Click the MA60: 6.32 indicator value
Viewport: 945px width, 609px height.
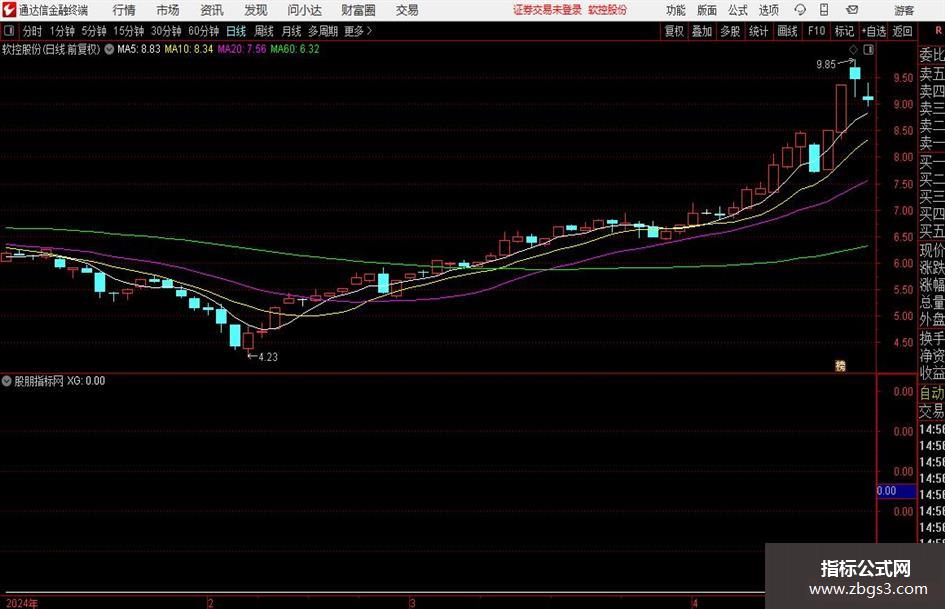click(295, 49)
